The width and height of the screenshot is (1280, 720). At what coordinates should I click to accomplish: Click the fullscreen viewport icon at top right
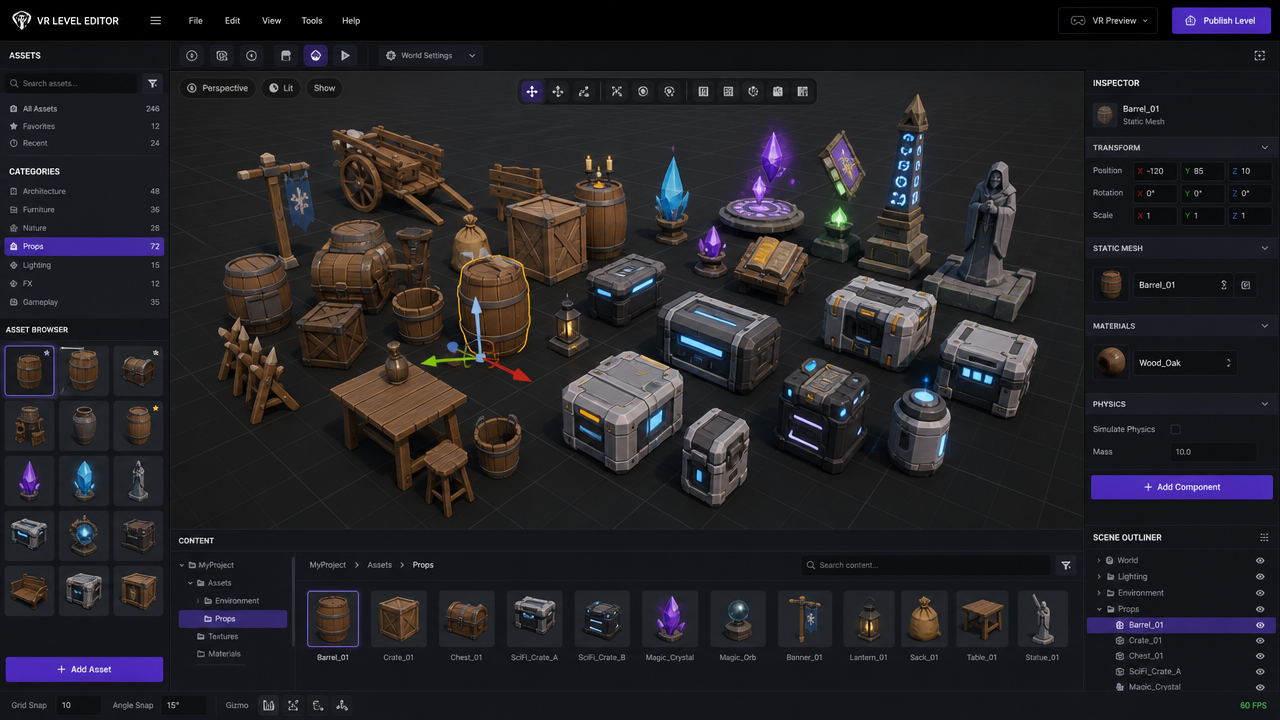1259,56
